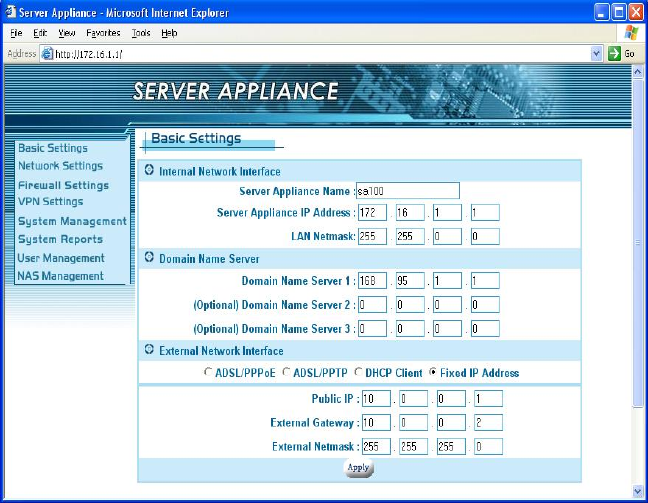Open the address bar dropdown arrow
Image resolution: width=648 pixels, height=503 pixels.
click(597, 53)
